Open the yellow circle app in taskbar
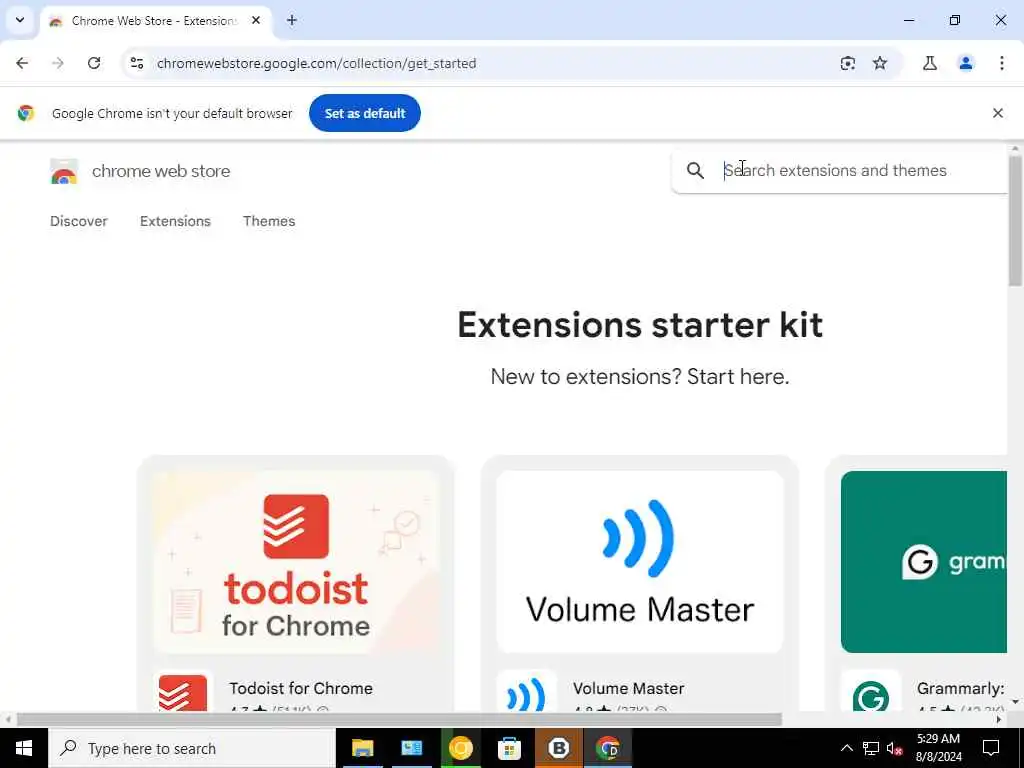 pos(460,748)
